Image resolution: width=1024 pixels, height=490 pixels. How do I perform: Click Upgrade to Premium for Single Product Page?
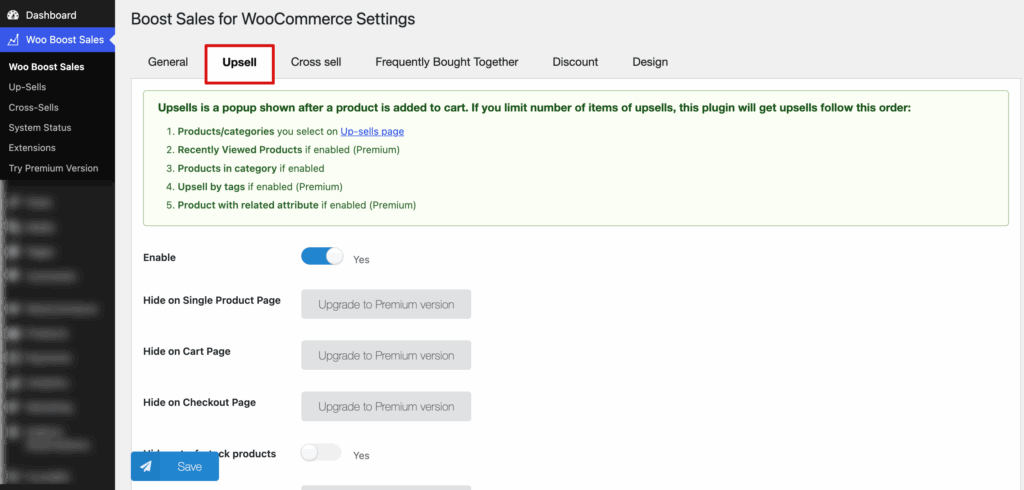386,304
